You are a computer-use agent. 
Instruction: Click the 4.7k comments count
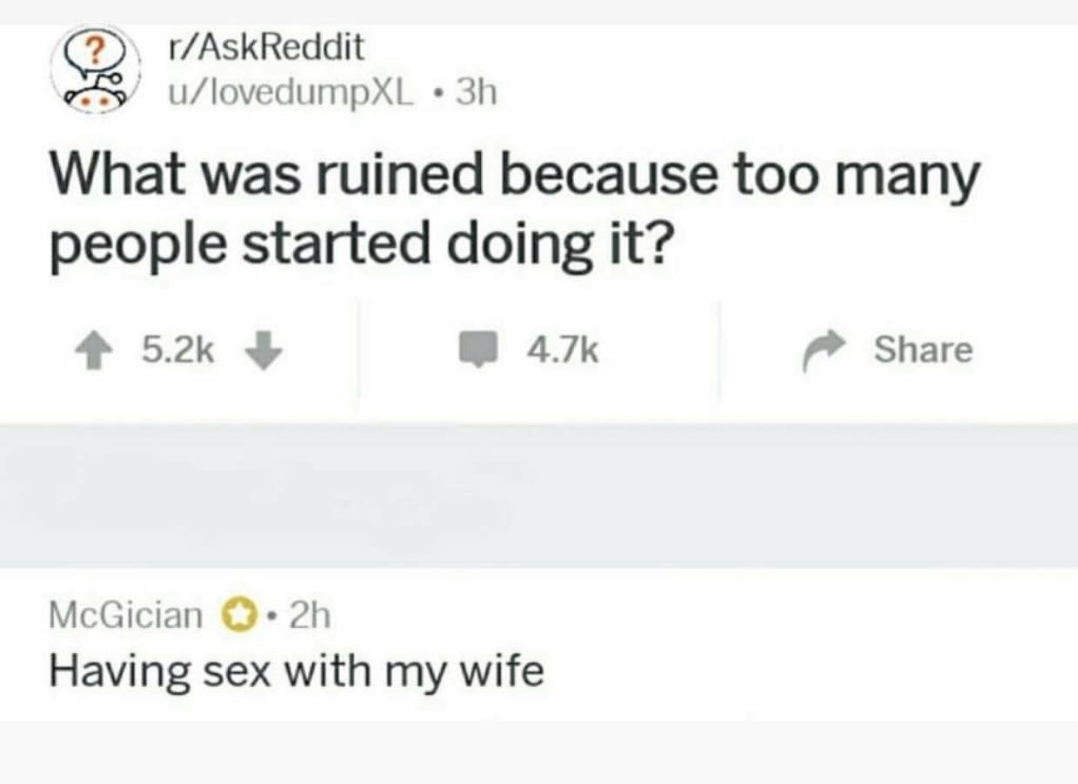click(560, 350)
